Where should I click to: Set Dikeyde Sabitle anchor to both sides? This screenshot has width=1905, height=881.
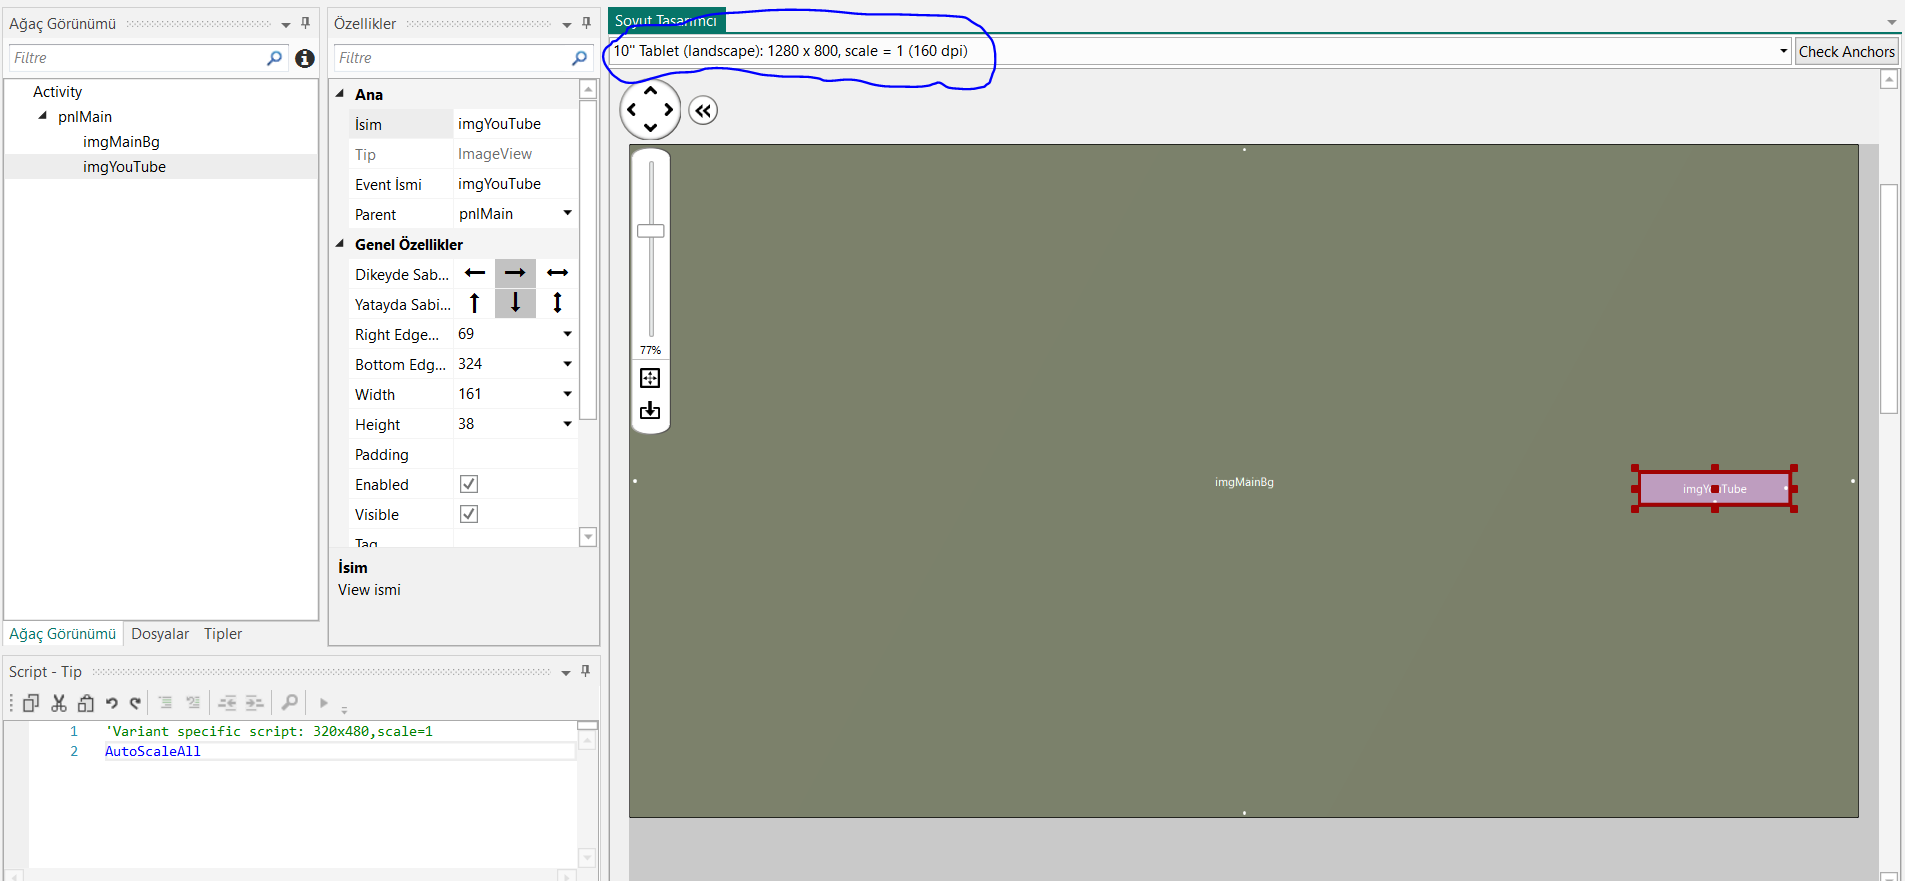click(x=557, y=273)
